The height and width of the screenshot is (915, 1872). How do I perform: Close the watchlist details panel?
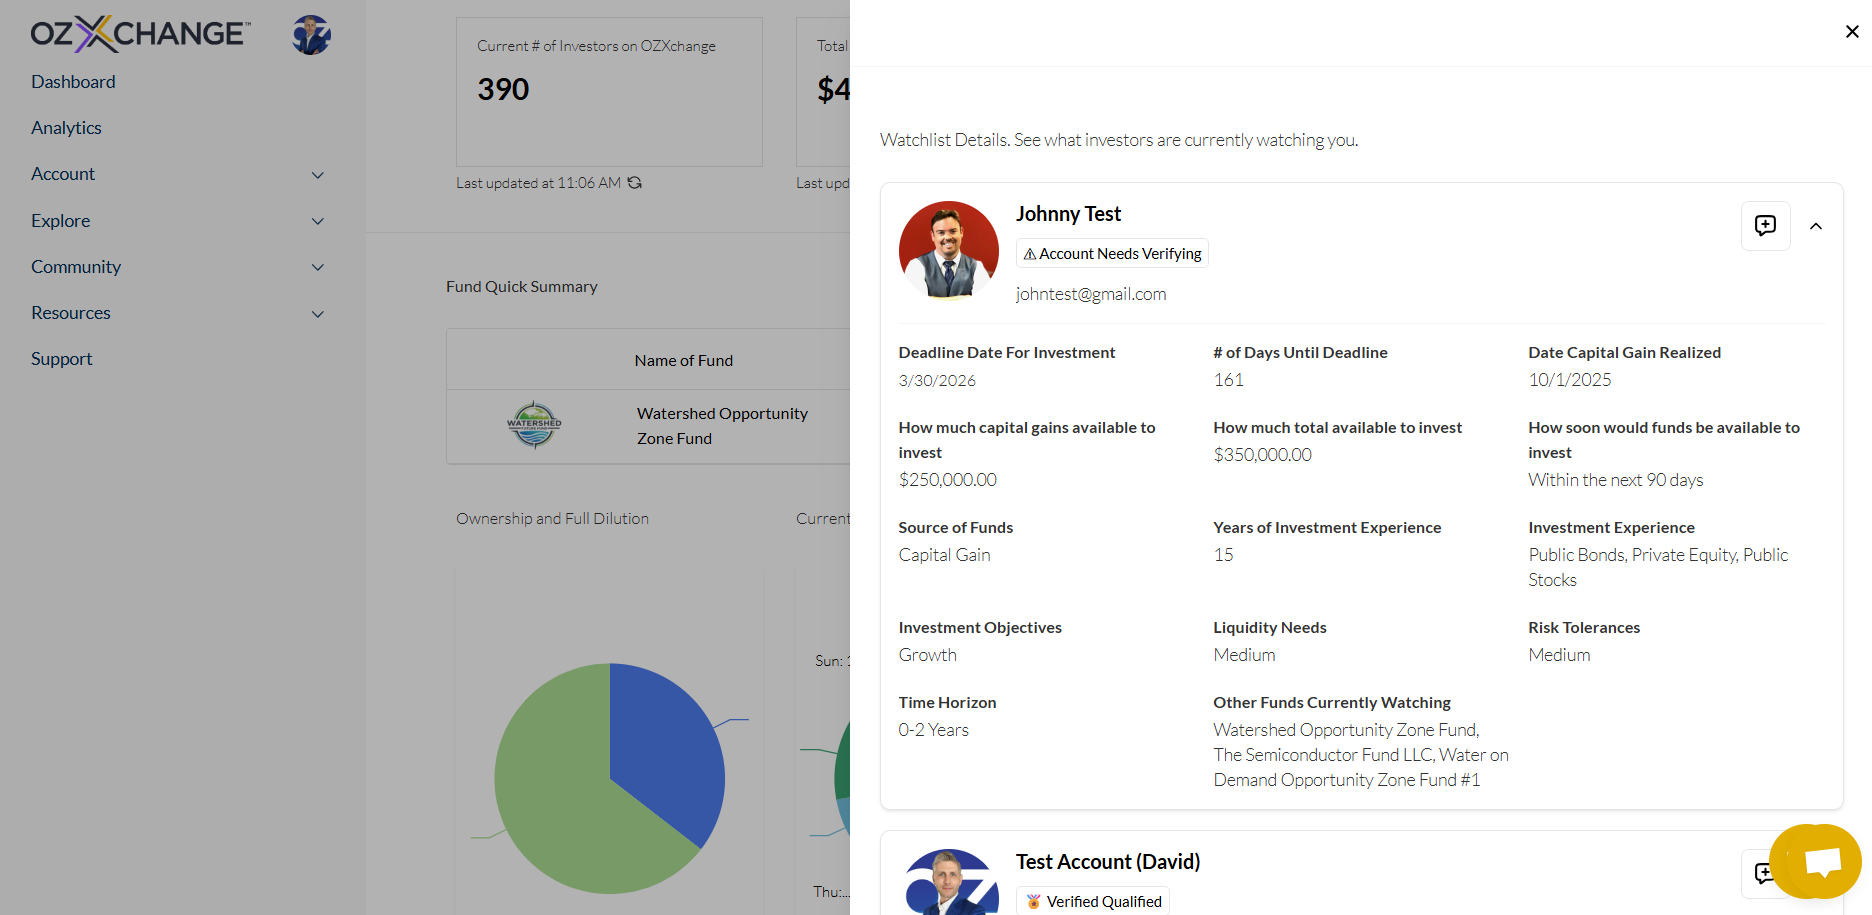[x=1851, y=32]
